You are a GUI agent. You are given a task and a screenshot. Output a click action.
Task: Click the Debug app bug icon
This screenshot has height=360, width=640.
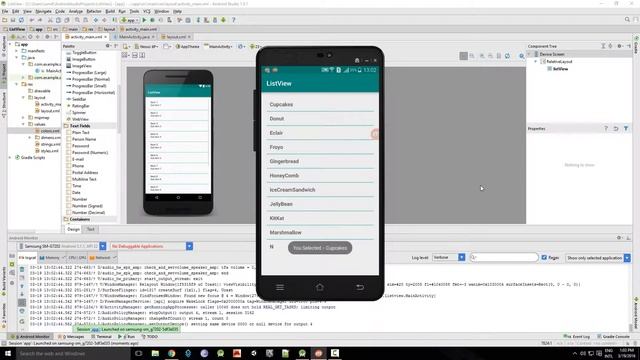(152, 20)
